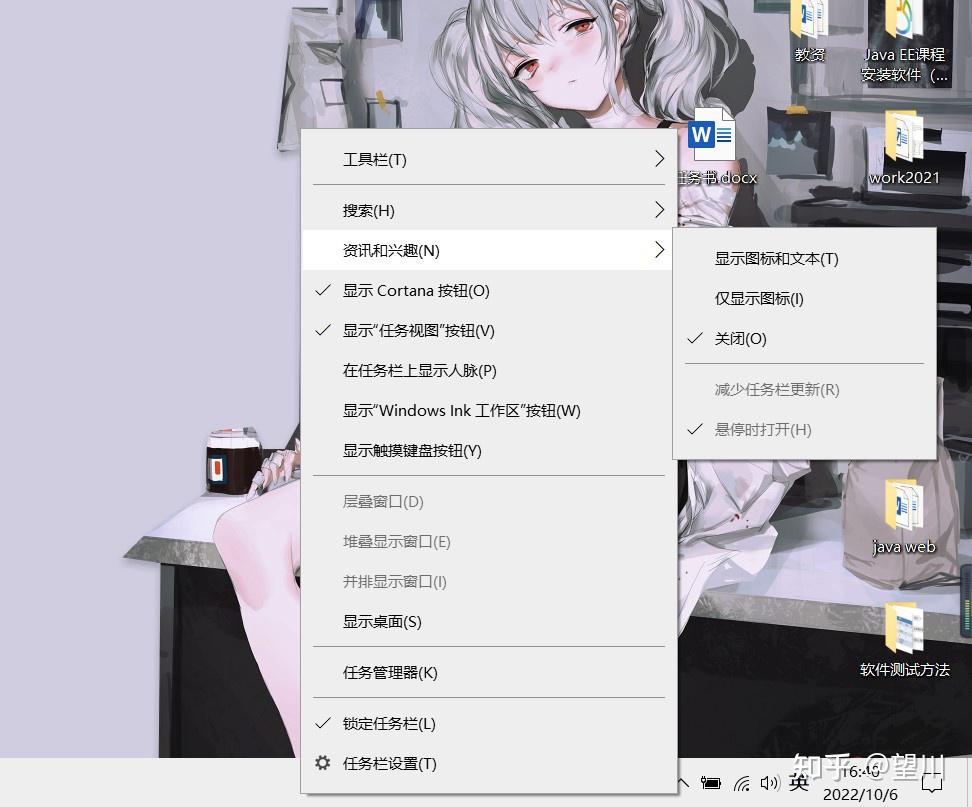Select 仅显示图标(I) in the submenu
This screenshot has height=807, width=972.
point(804,299)
